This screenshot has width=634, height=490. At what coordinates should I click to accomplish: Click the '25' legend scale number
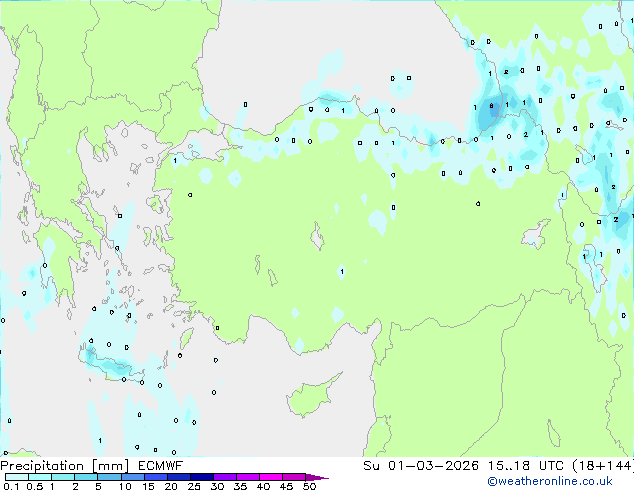[194, 486]
